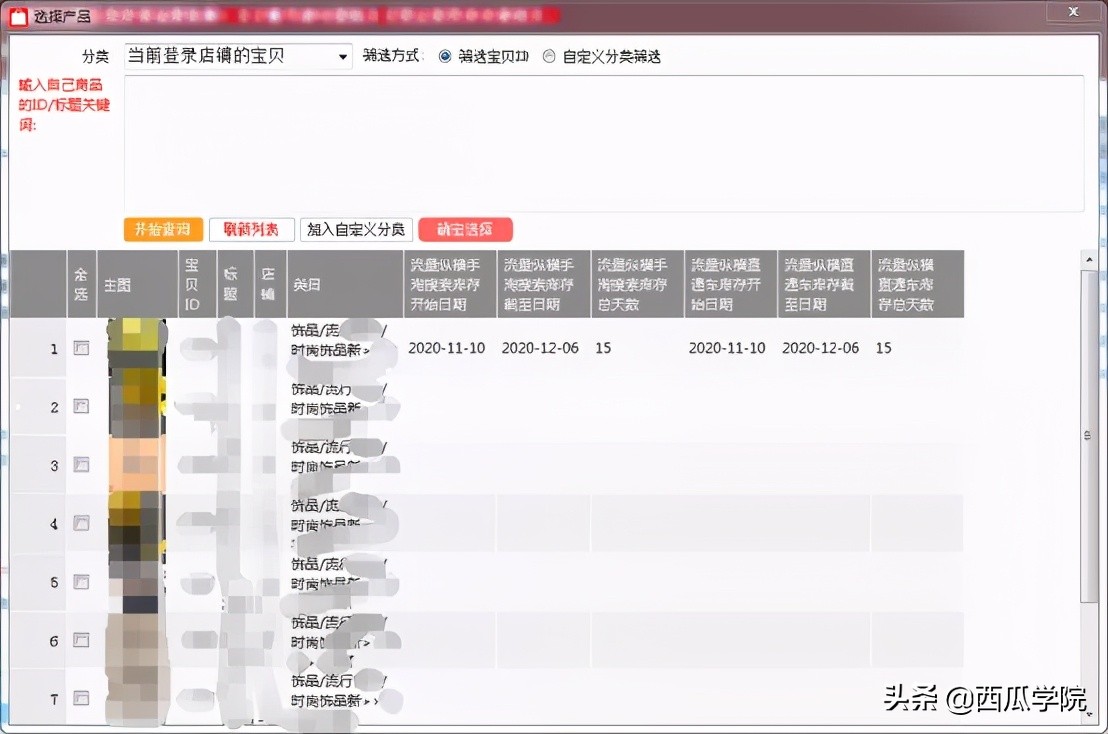Click the table's vertical scrollbar thumb
Viewport: 1108px width, 734px height.
1088,436
